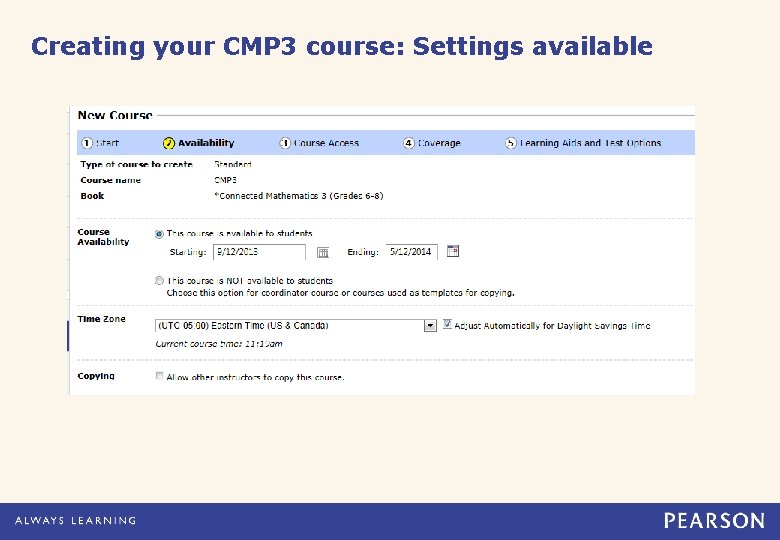
Task: Click the Current course time text
Action: coord(219,344)
